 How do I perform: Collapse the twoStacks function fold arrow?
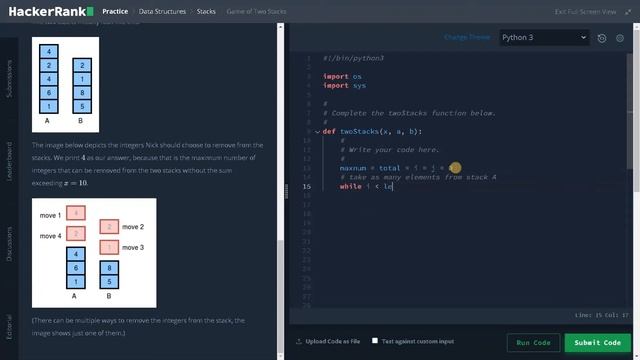pos(317,132)
